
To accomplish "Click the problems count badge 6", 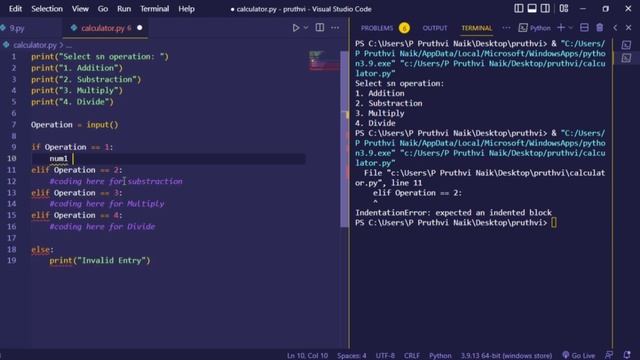I will click(x=404, y=28).
